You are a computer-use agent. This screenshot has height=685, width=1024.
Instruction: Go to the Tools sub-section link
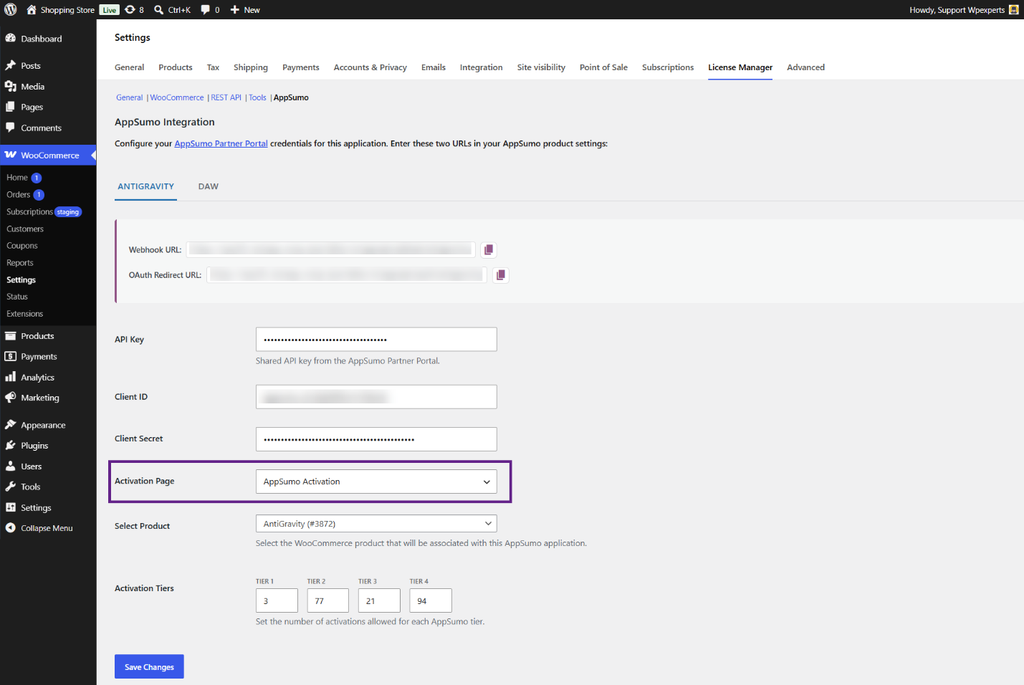(257, 97)
